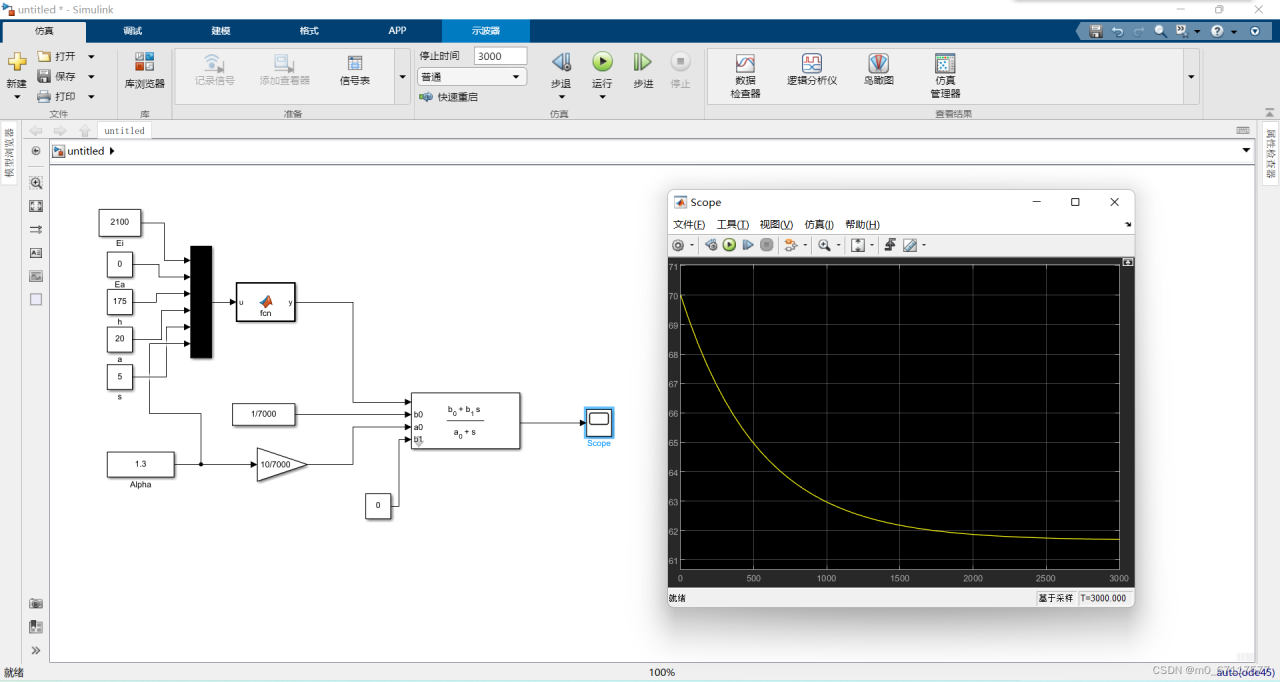Click the Scope zoom magnifier icon
This screenshot has height=682, width=1280.
tap(824, 245)
